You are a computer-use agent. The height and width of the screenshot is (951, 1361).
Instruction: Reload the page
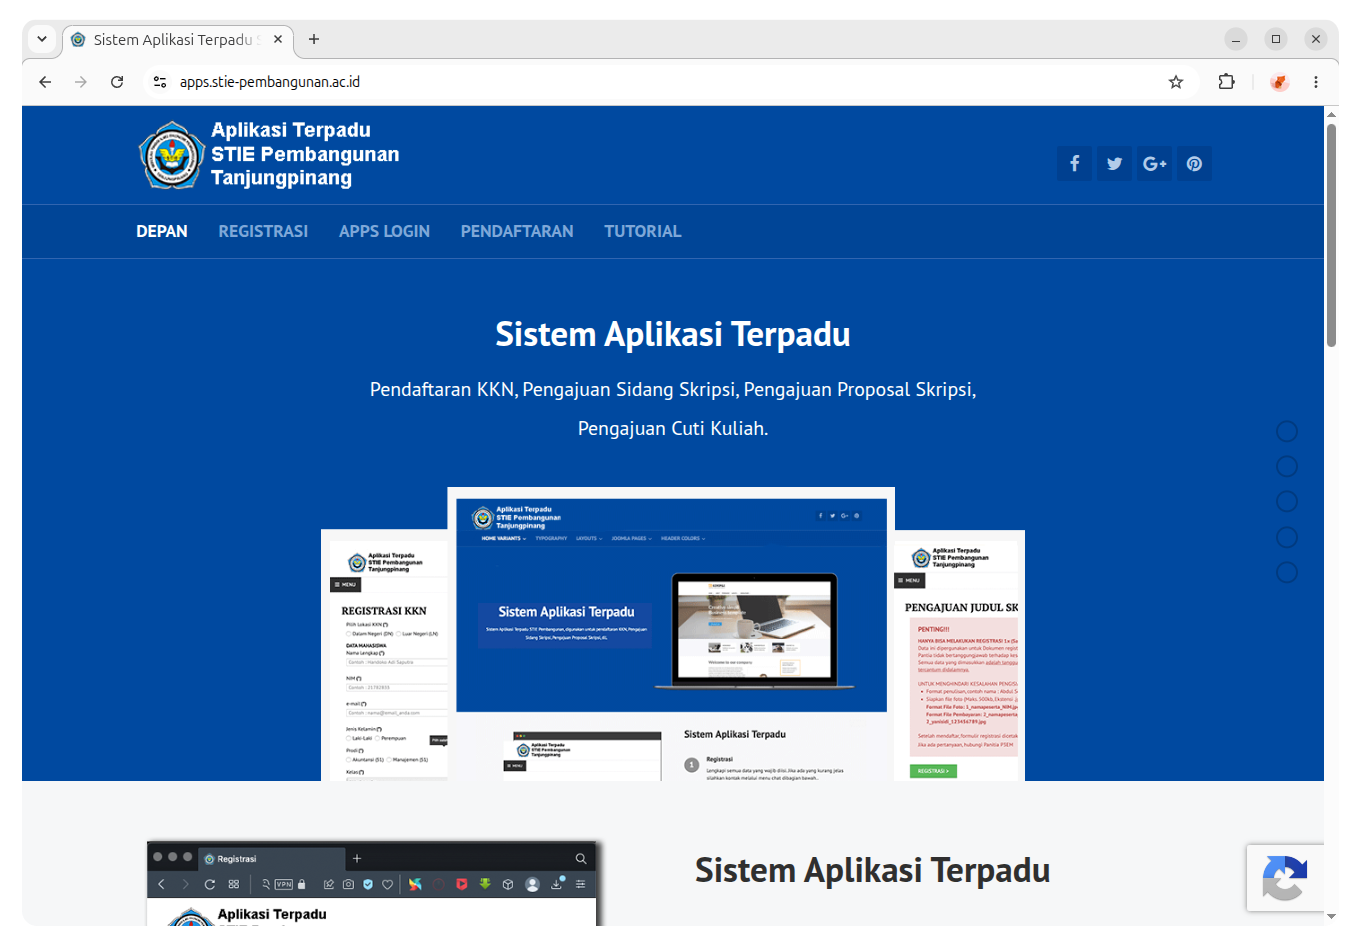pyautogui.click(x=117, y=82)
